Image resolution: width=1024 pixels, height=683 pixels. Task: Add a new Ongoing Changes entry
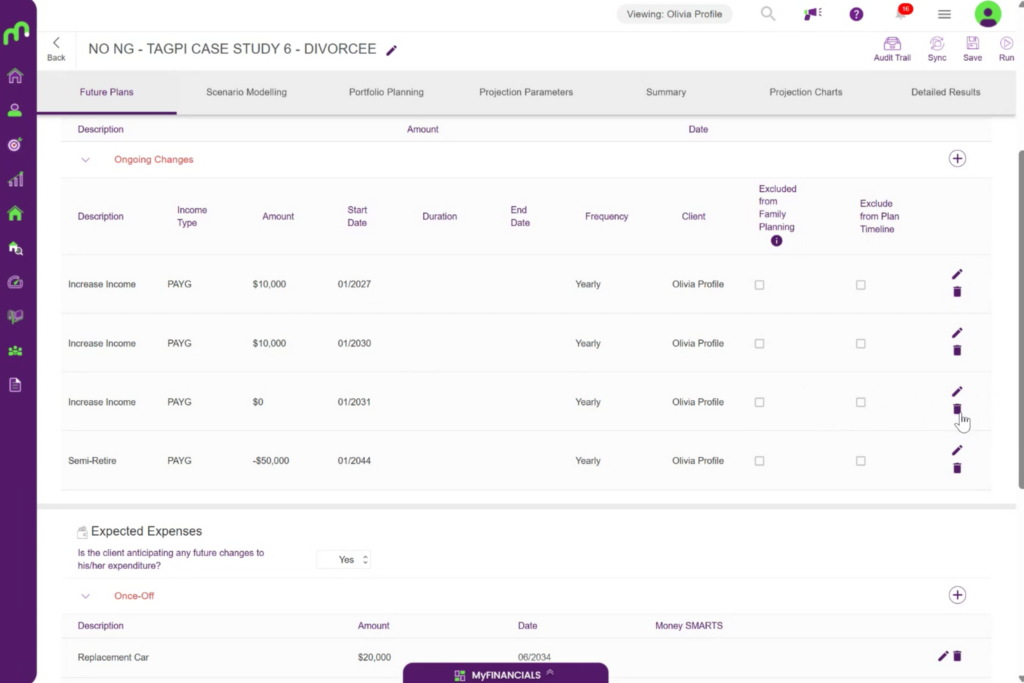pos(957,159)
